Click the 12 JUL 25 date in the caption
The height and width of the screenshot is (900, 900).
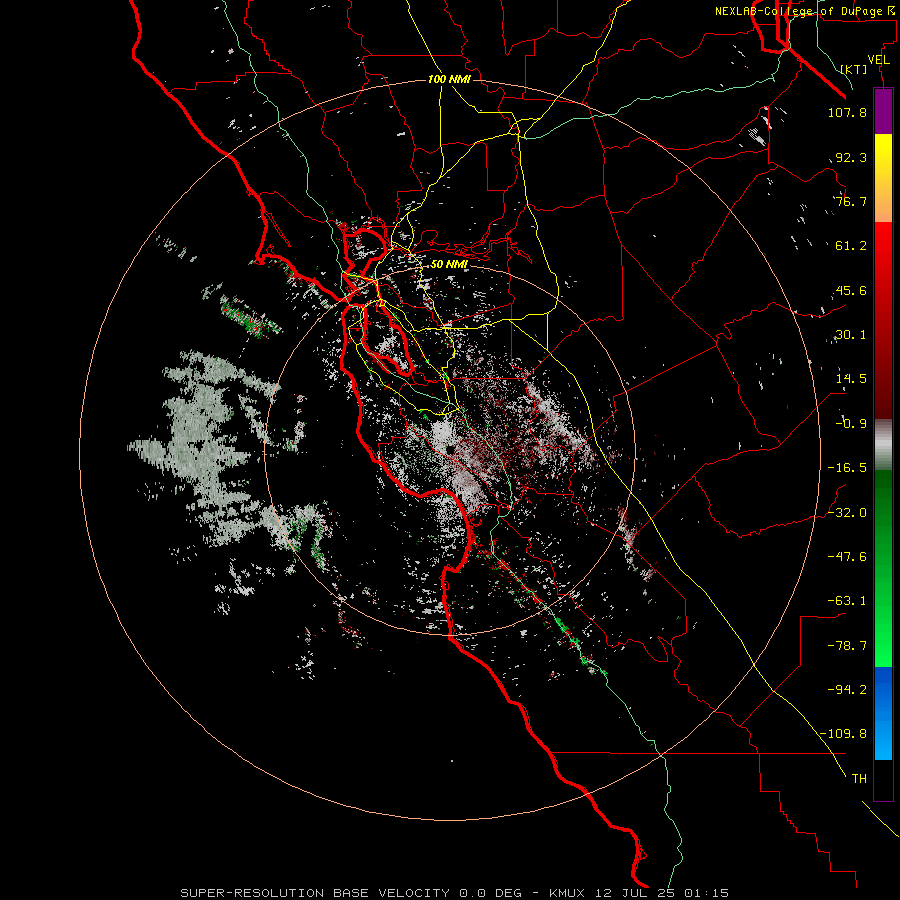tap(635, 893)
